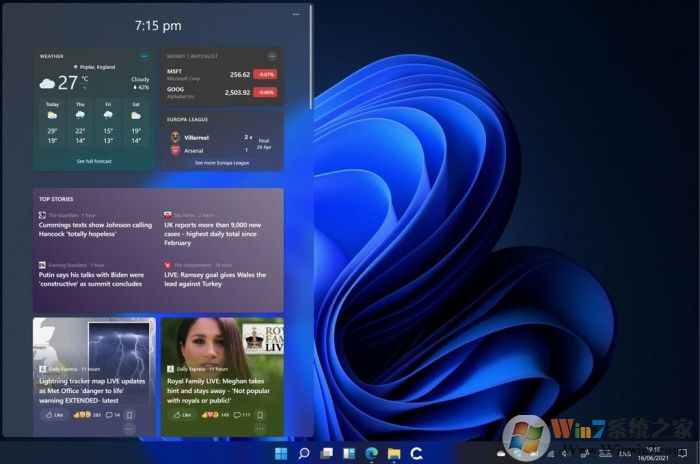
Task: Open the Weather widget options menu
Action: (145, 56)
